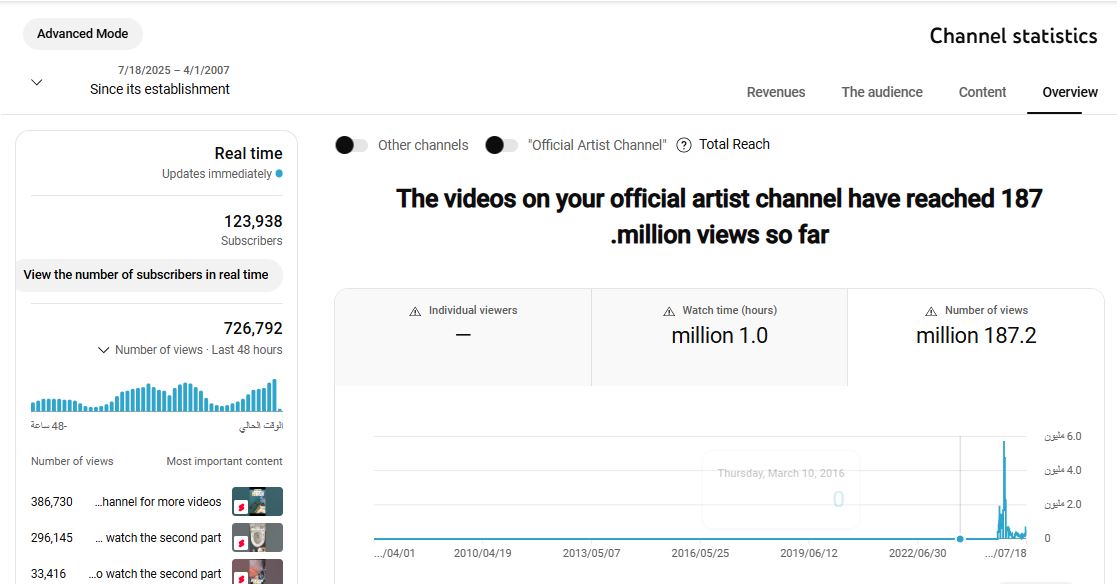Open the 296,145-views Shorts video thumbnail

click(x=257, y=538)
